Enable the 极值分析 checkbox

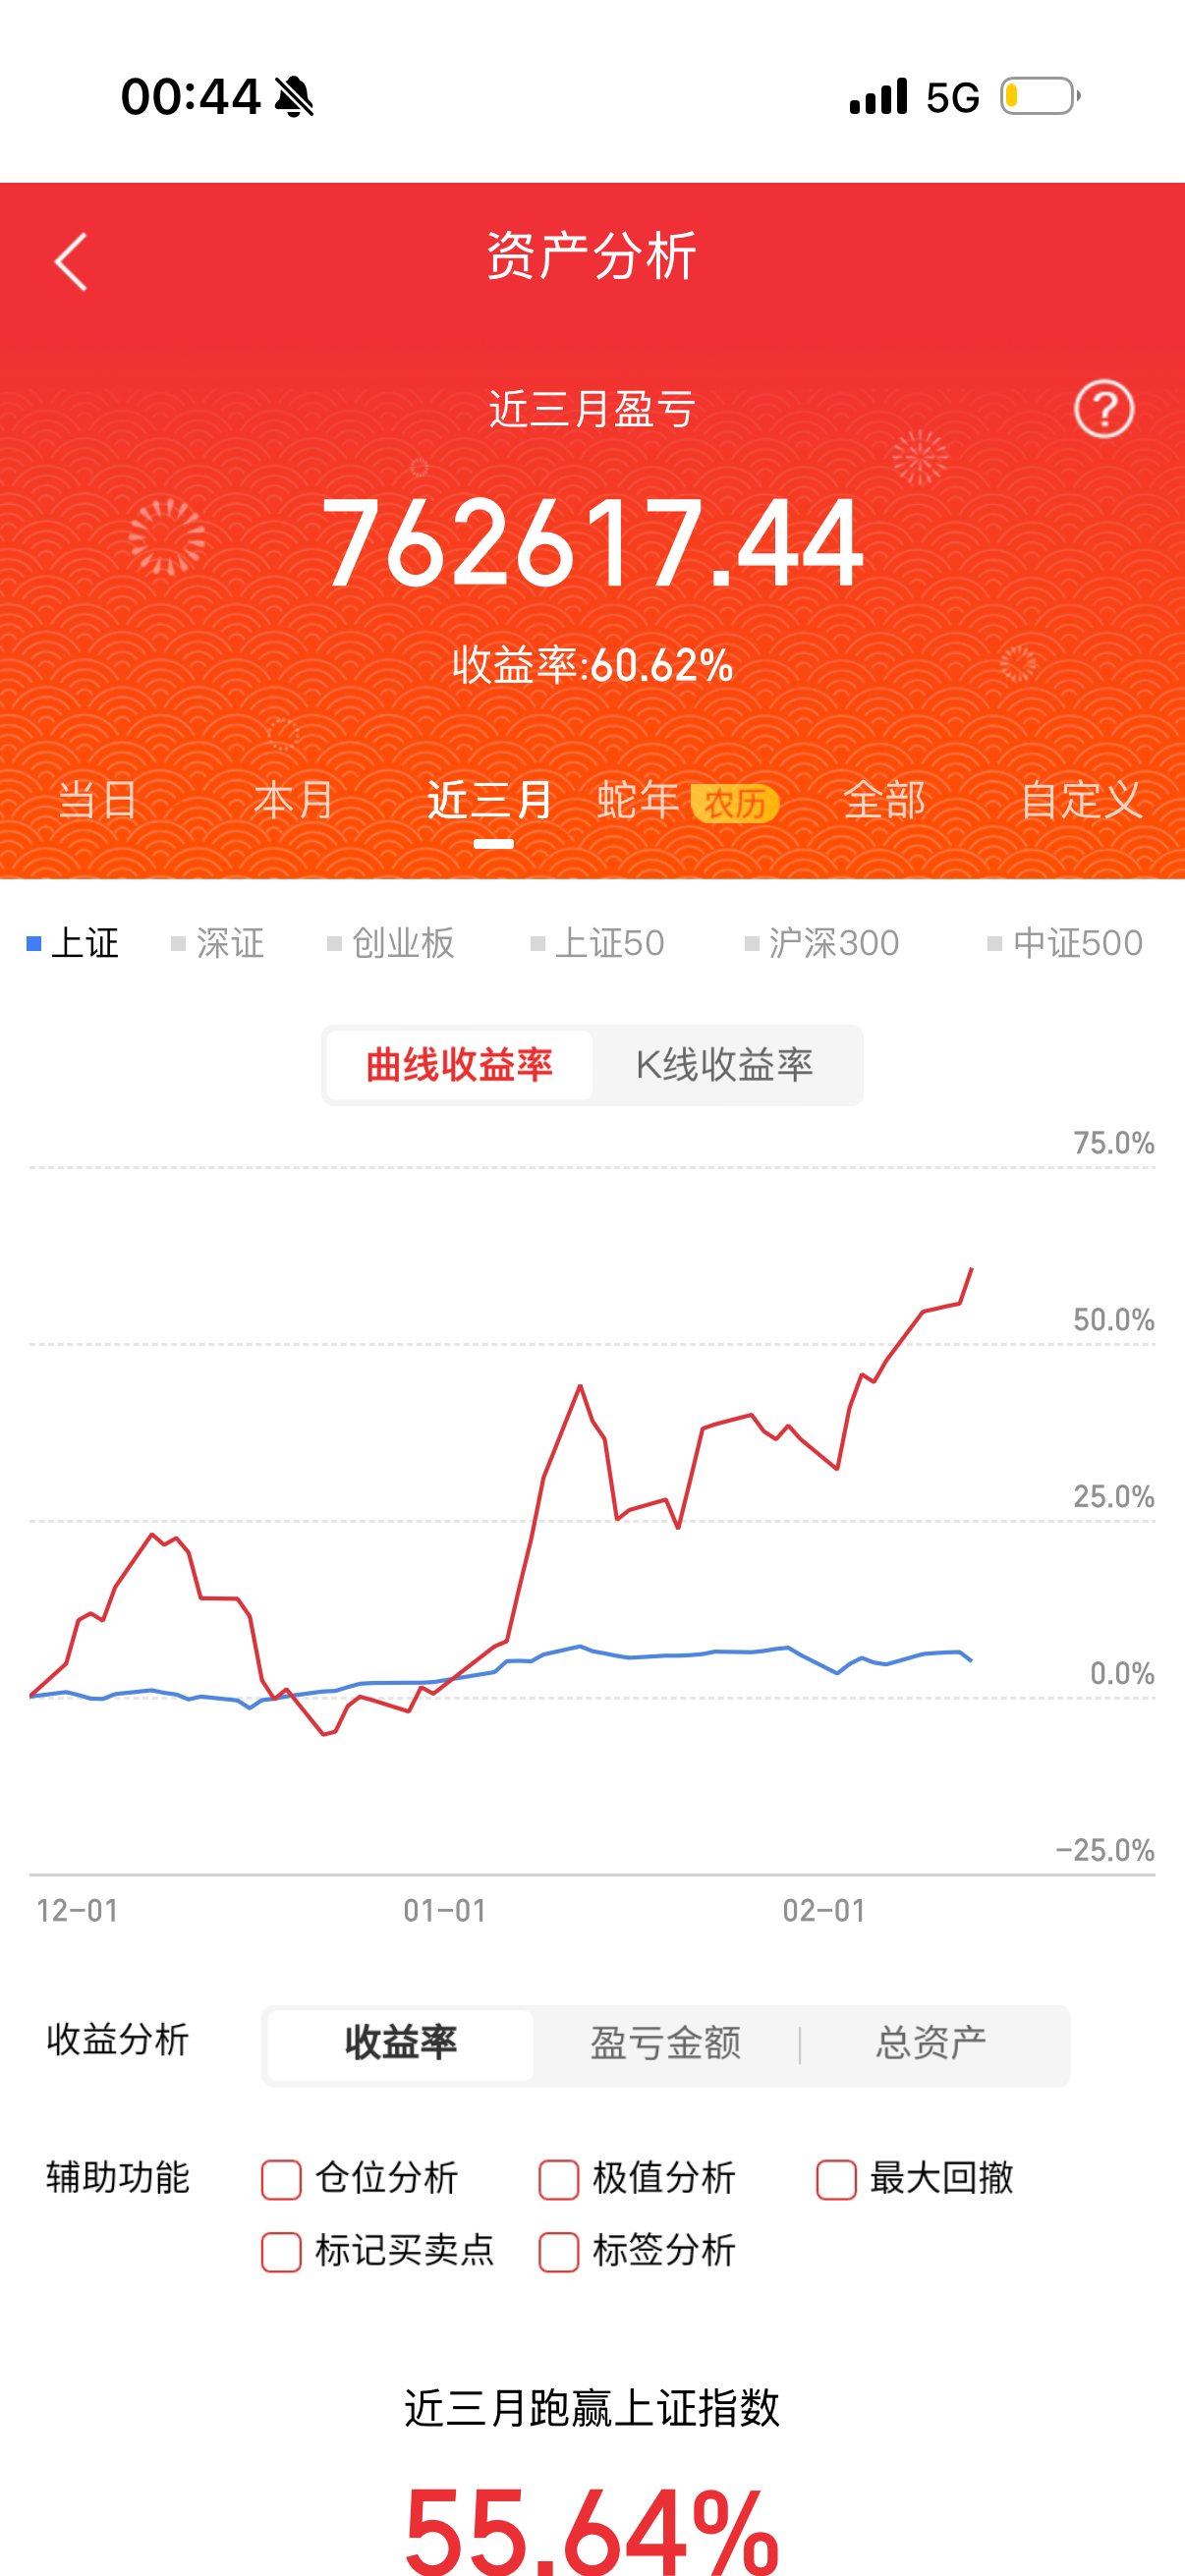pyautogui.click(x=558, y=2177)
